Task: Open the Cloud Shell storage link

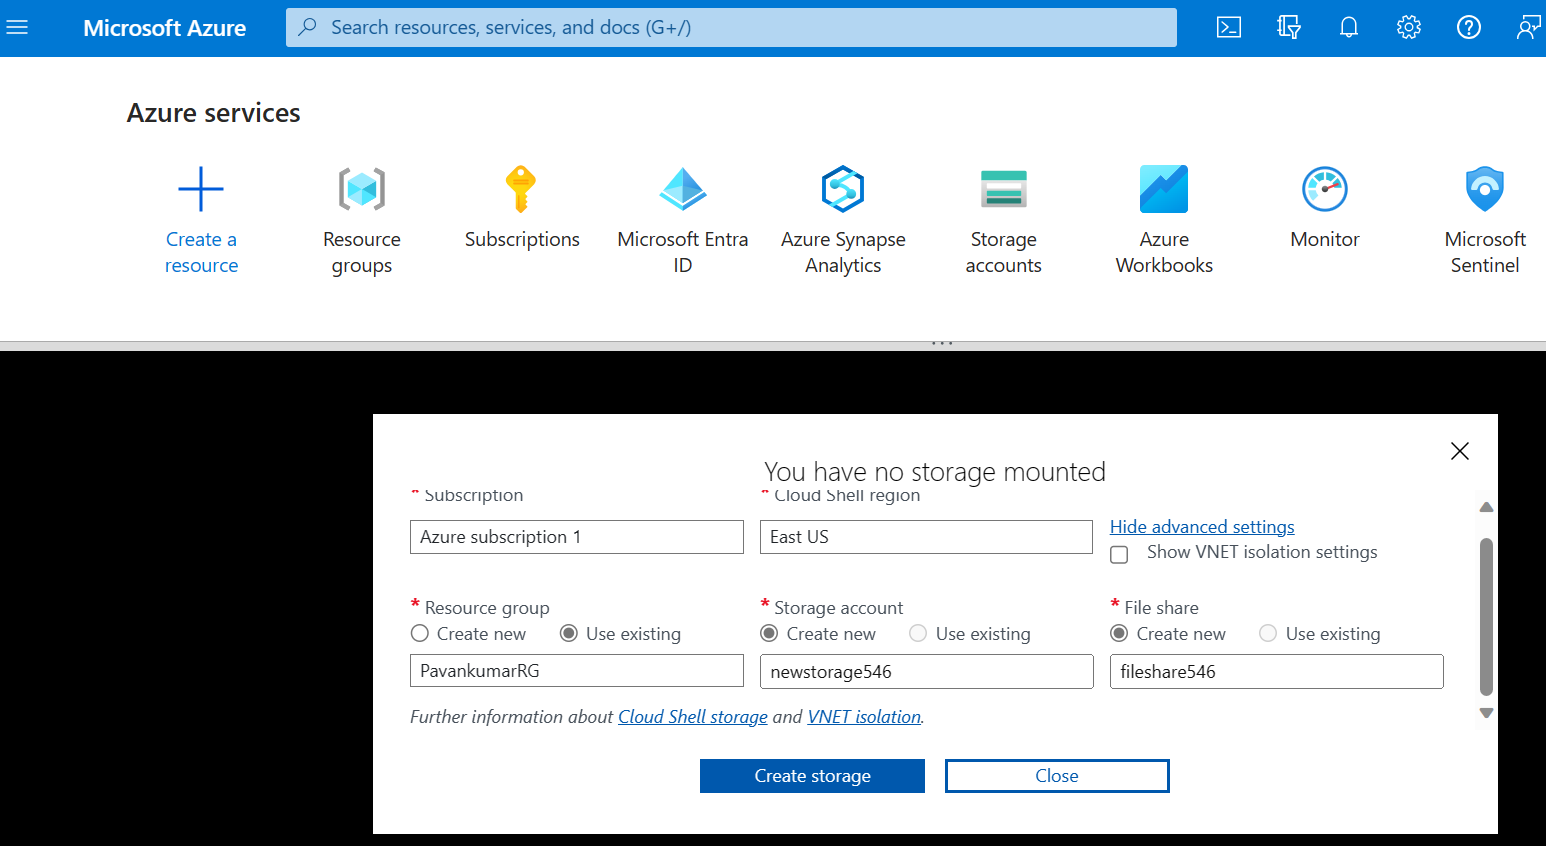Action: click(x=693, y=717)
